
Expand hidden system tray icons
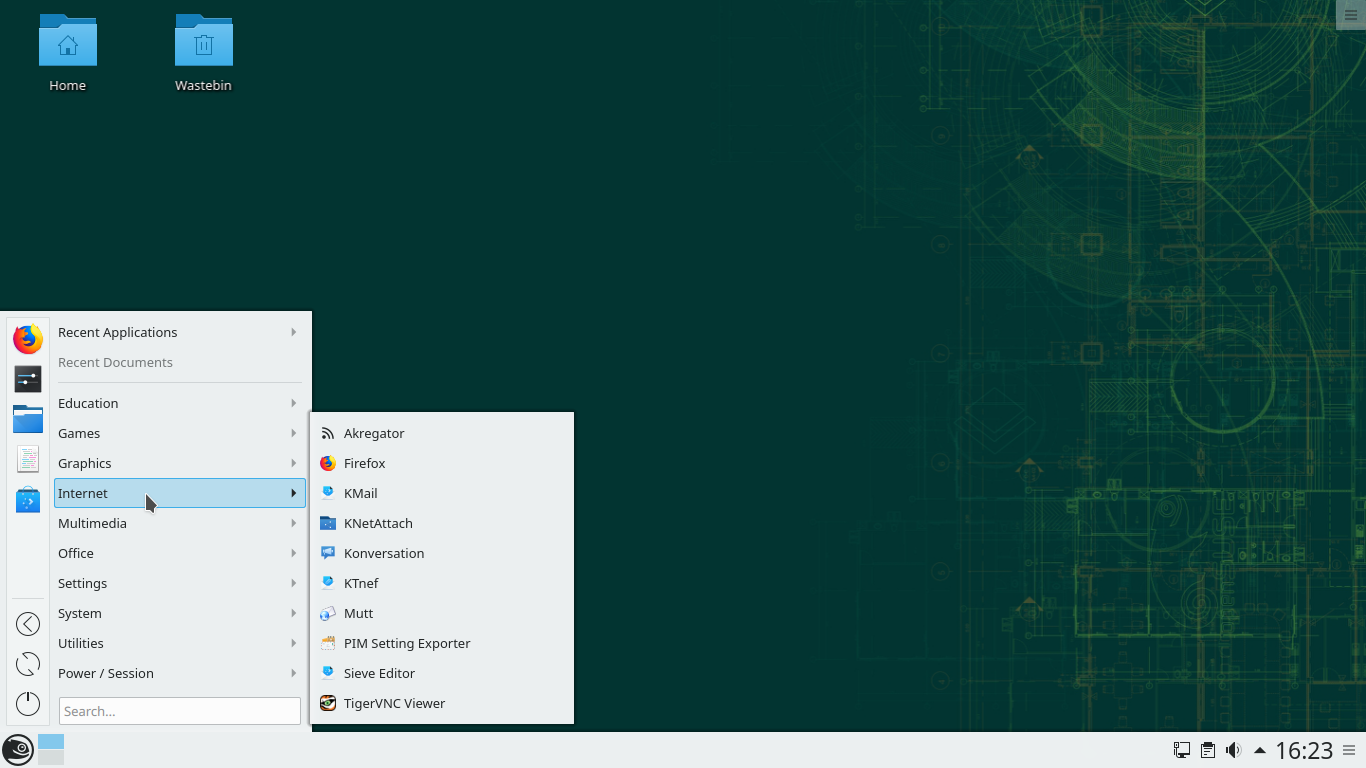pyautogui.click(x=1257, y=749)
